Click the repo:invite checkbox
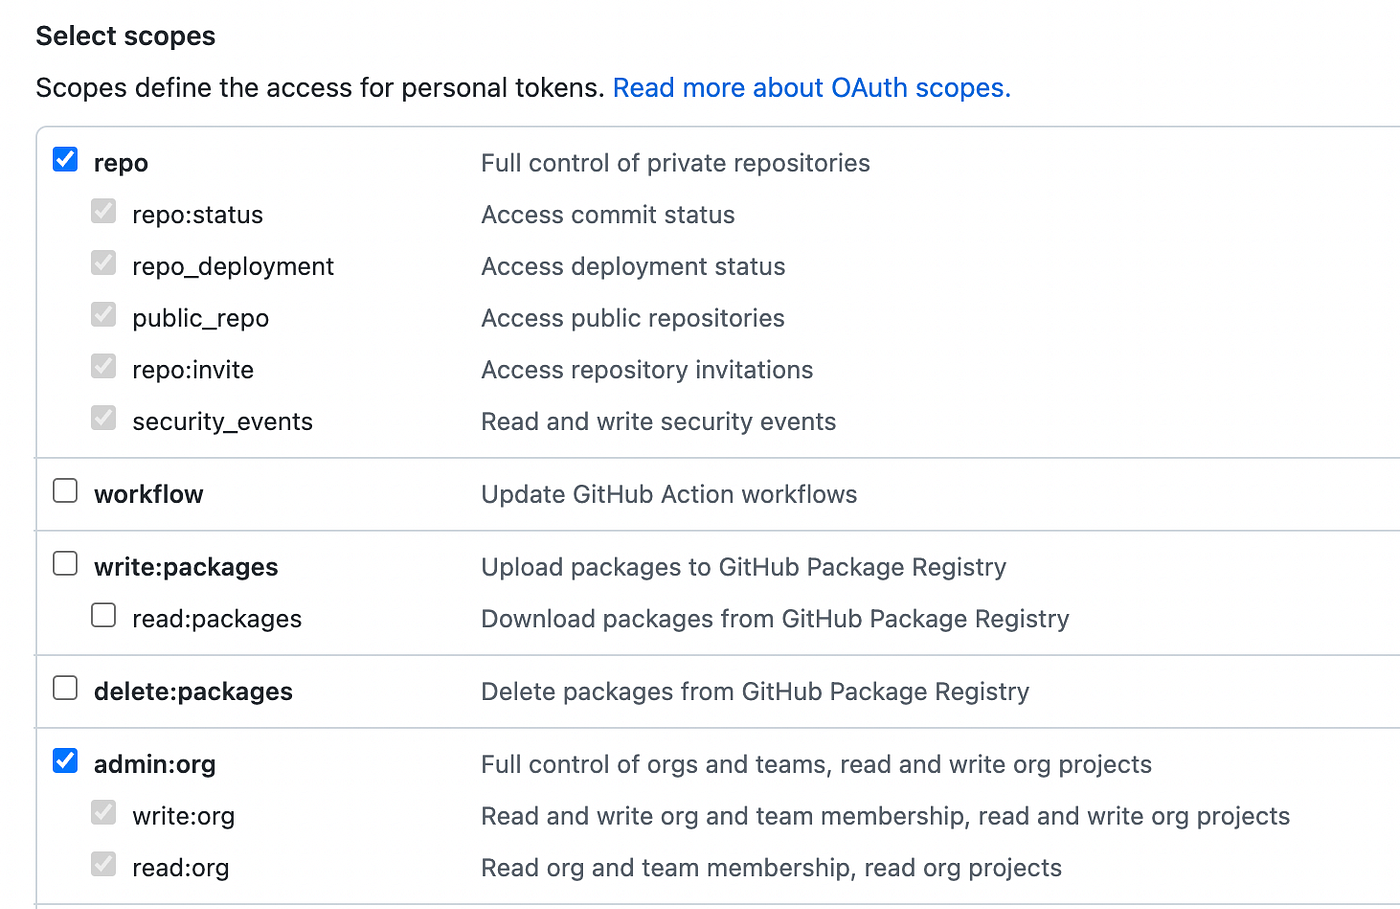 103,366
